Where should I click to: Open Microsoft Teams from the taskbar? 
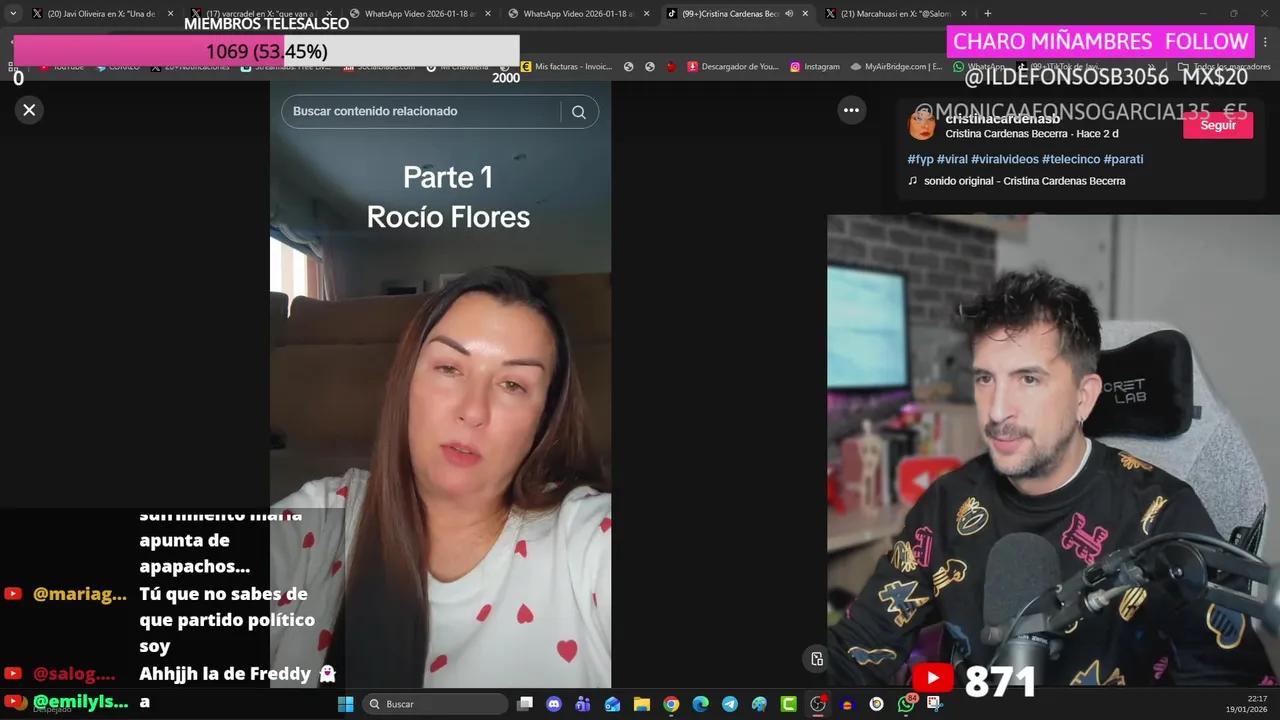point(583,704)
